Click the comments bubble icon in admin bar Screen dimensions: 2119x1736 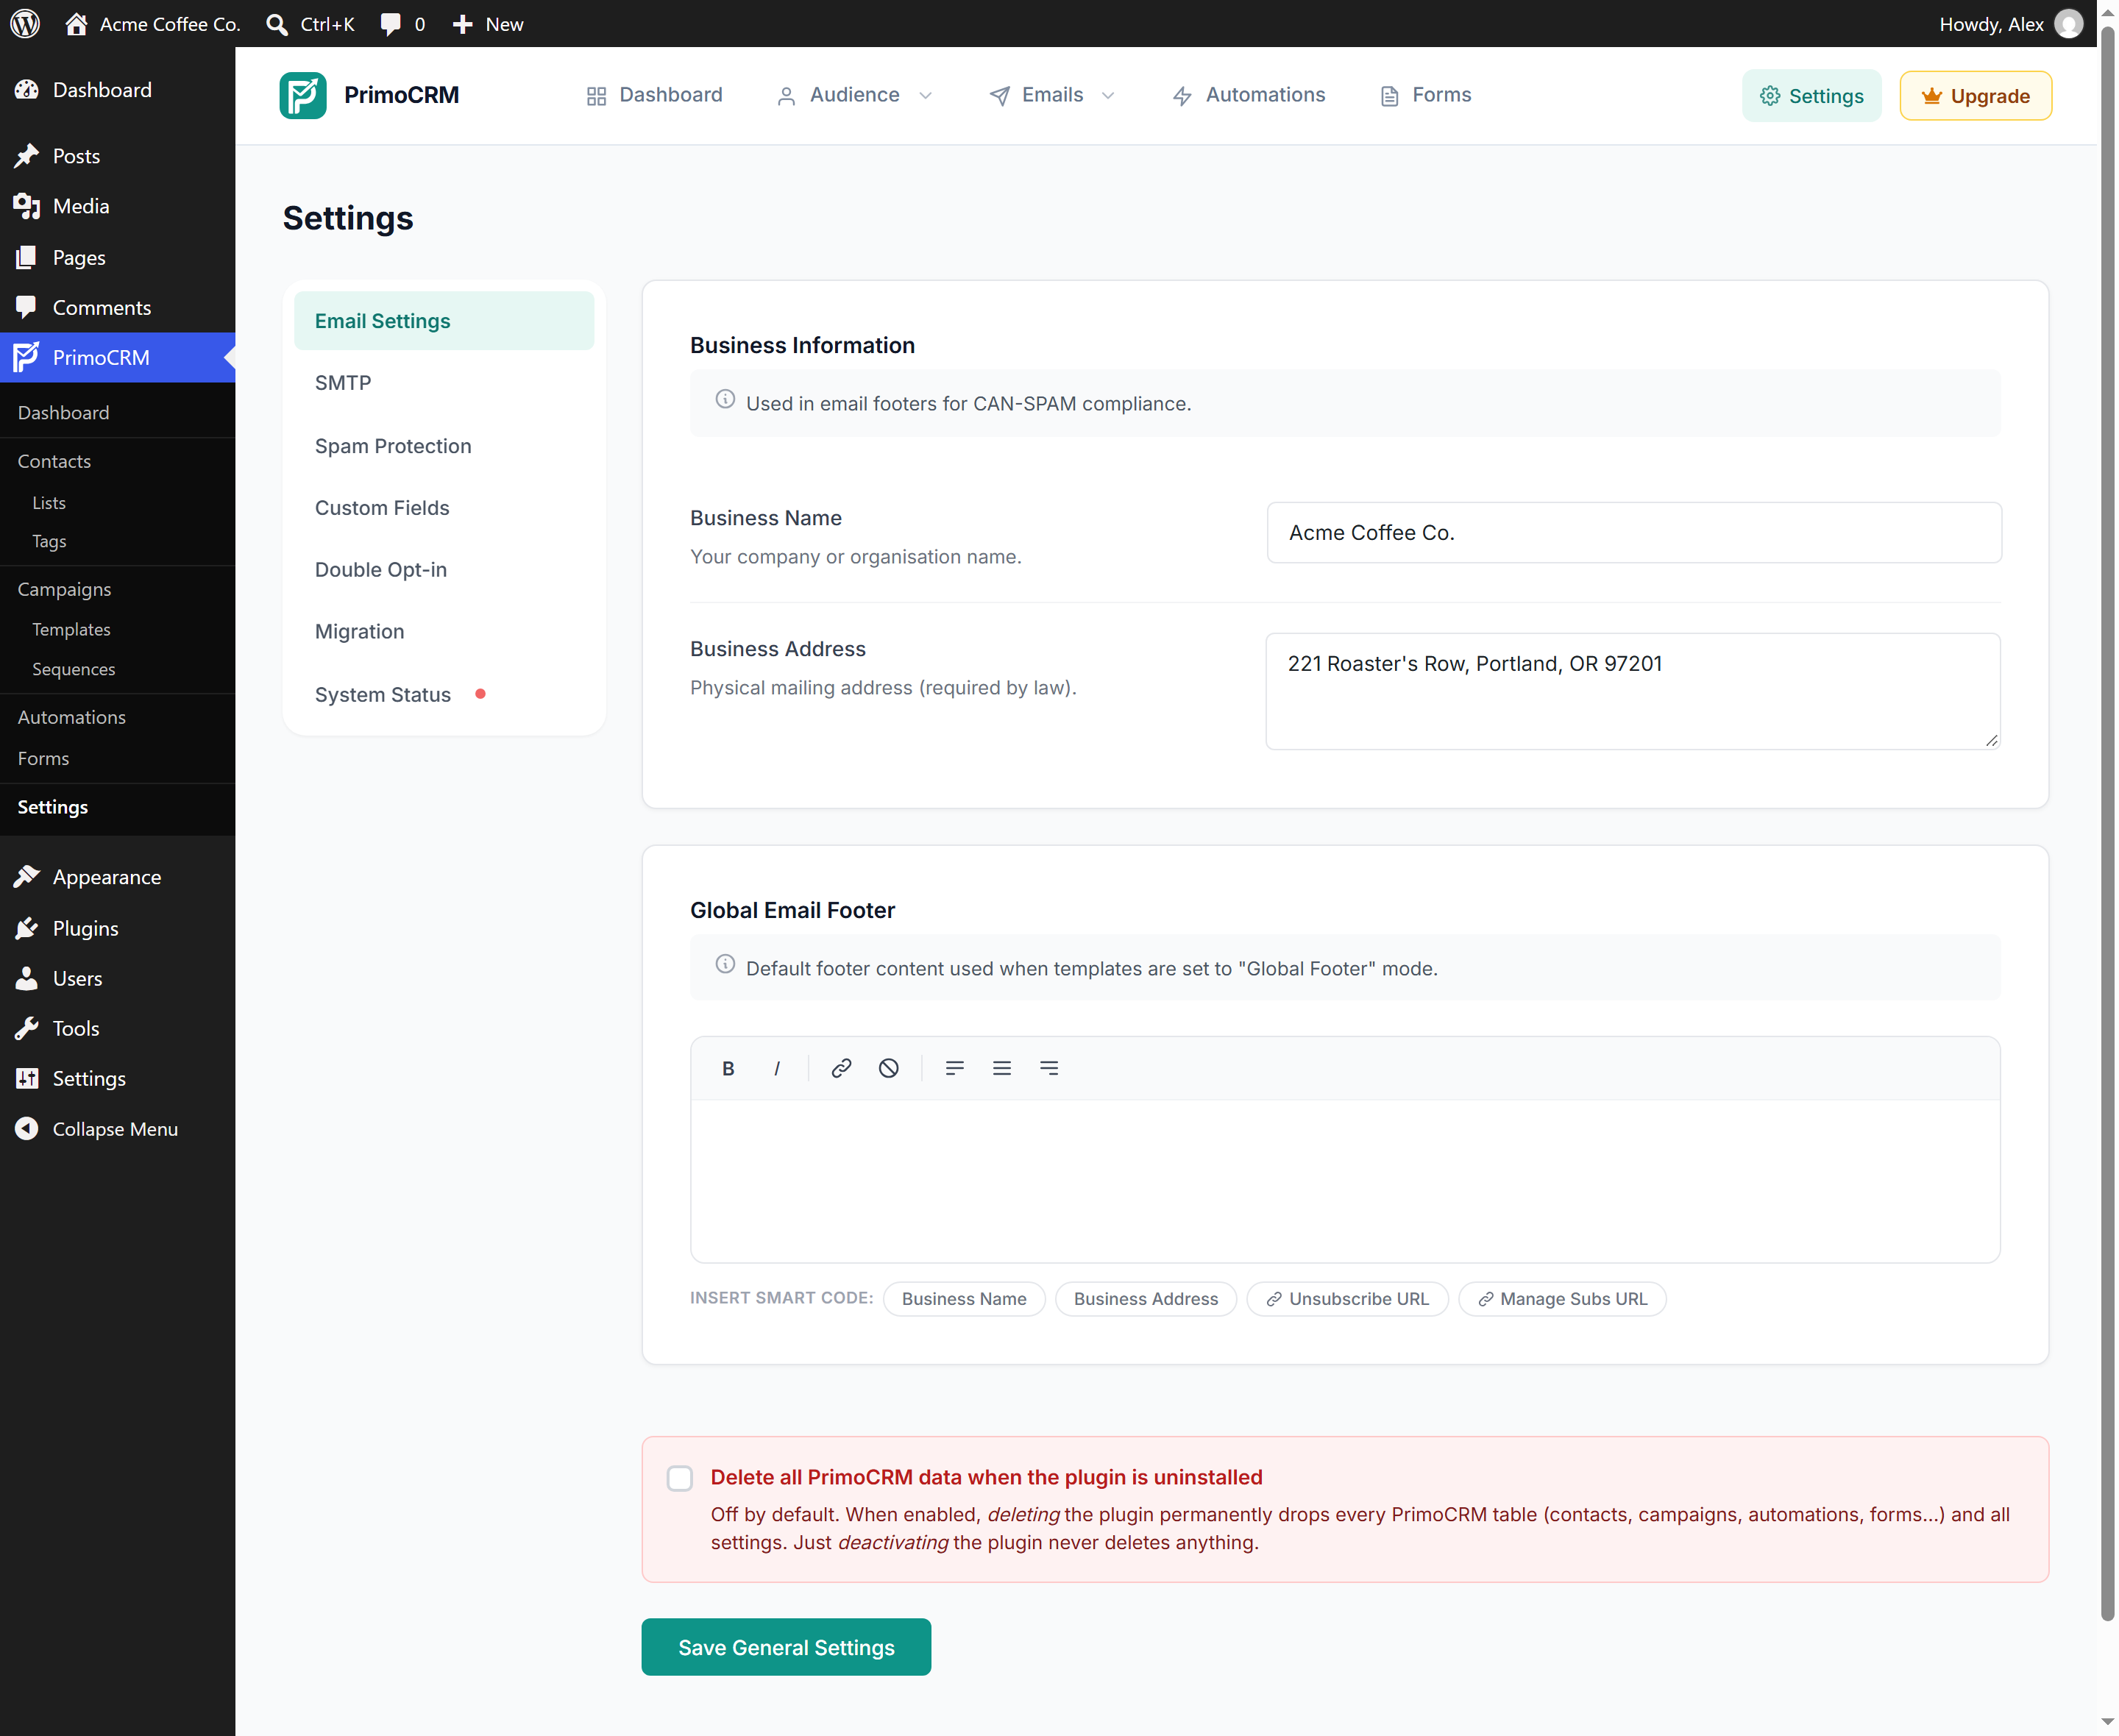click(390, 24)
